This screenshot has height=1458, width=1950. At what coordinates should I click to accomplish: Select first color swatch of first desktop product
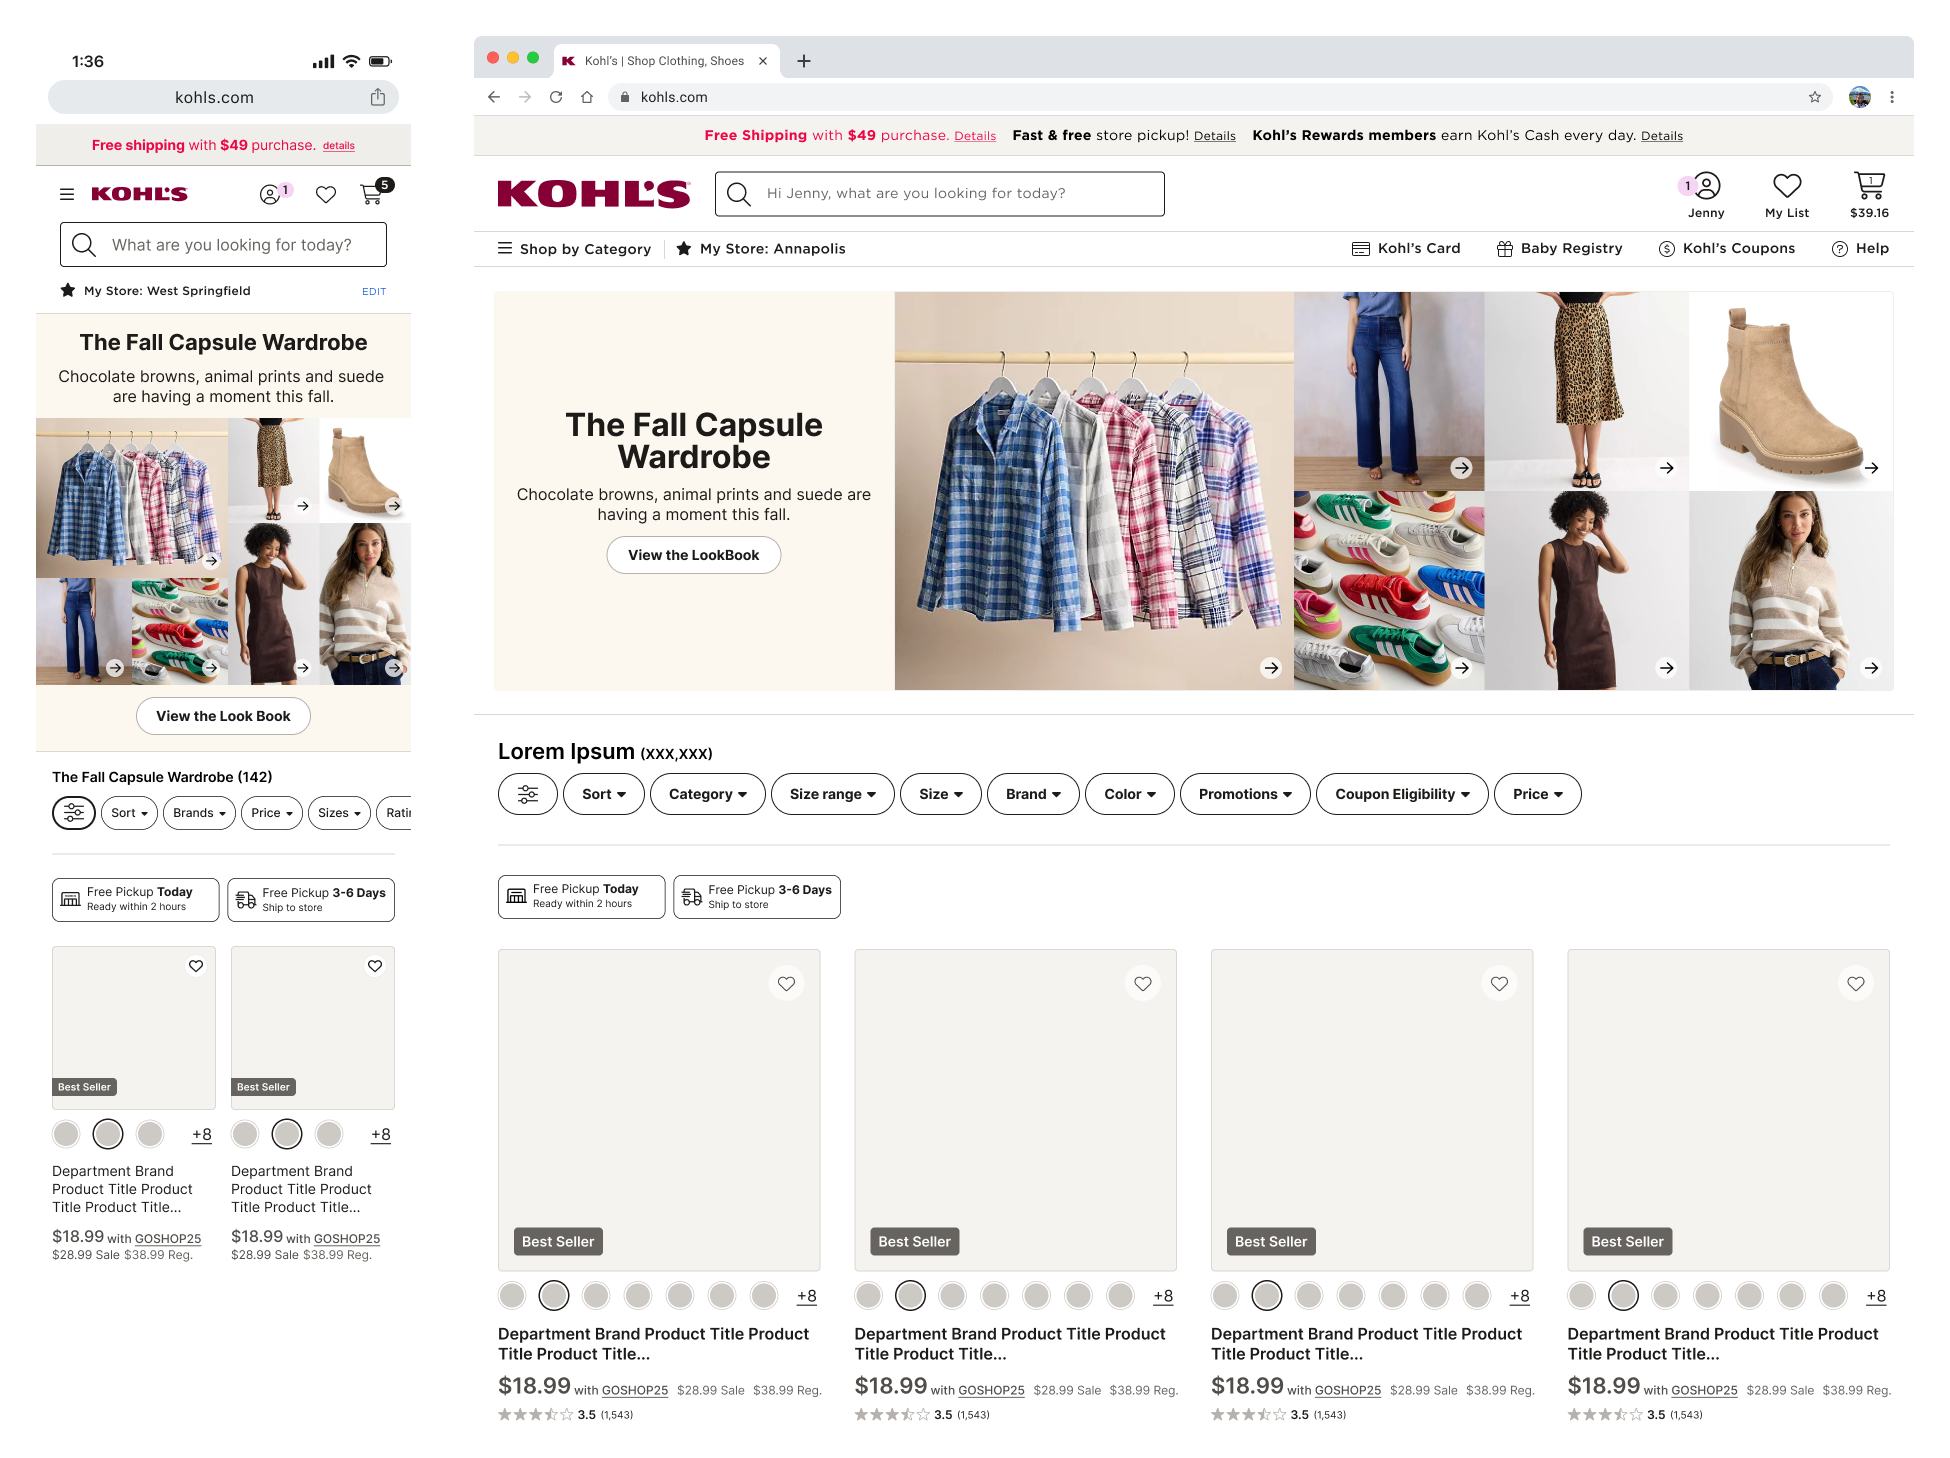coord(512,1296)
